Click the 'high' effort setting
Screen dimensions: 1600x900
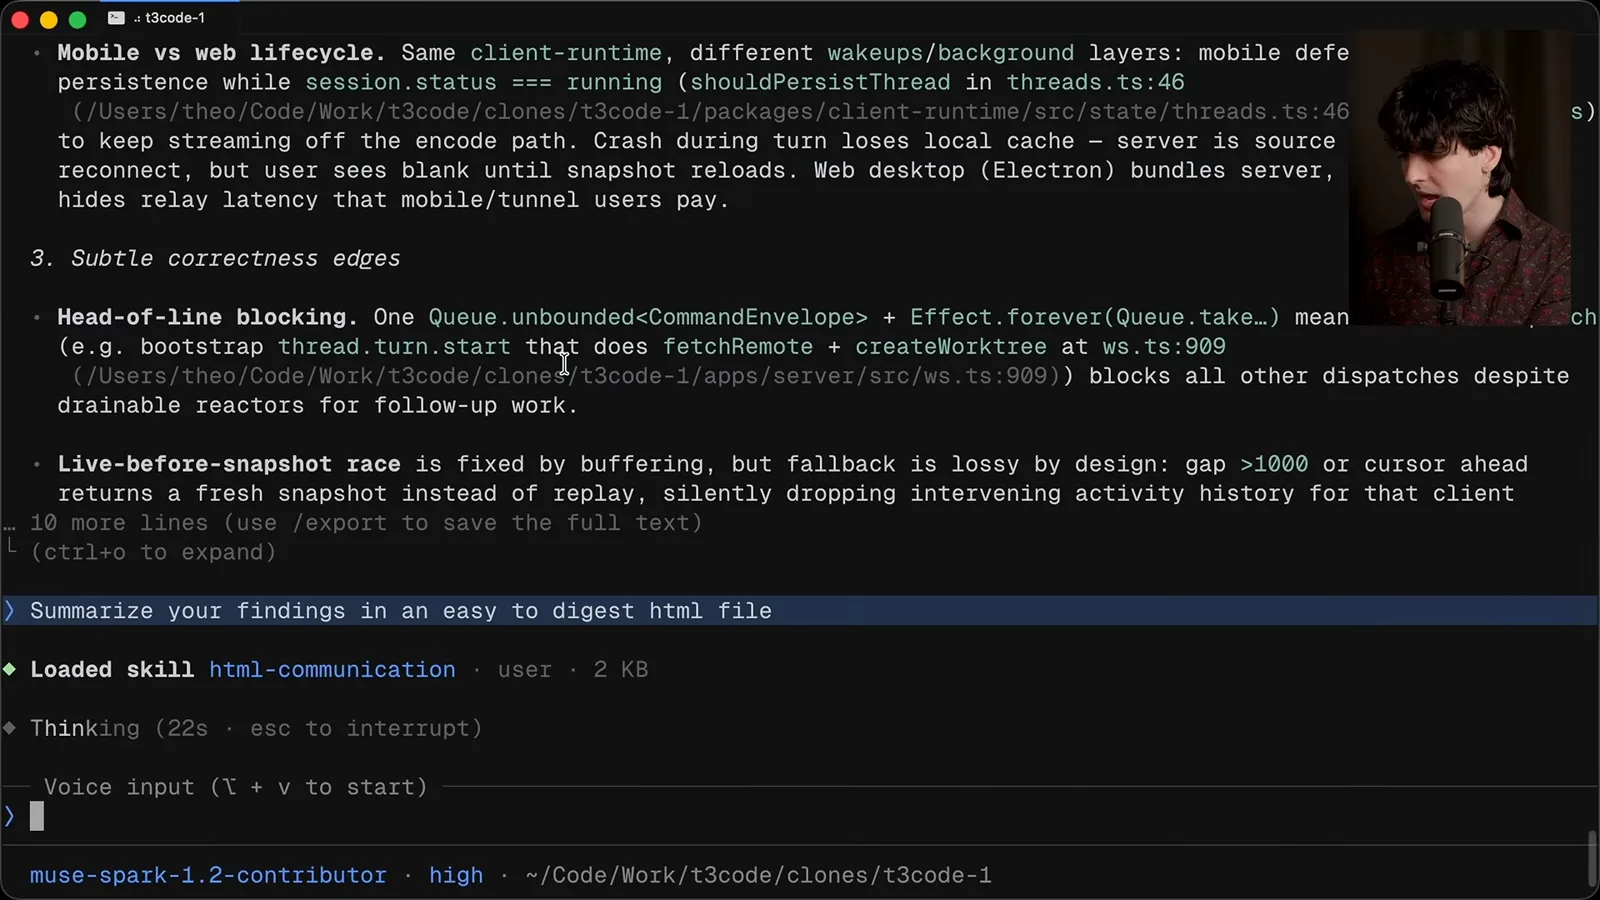click(x=456, y=875)
